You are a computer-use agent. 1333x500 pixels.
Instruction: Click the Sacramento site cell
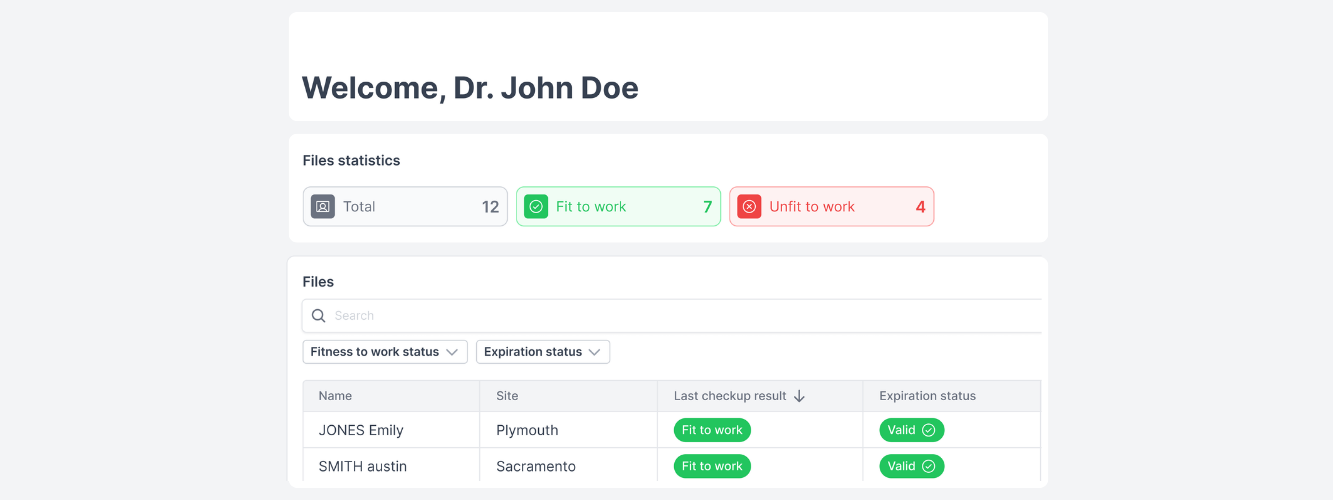tap(535, 466)
